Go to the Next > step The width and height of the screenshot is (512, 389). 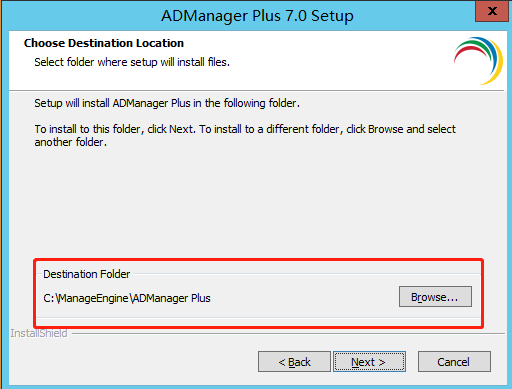[369, 362]
